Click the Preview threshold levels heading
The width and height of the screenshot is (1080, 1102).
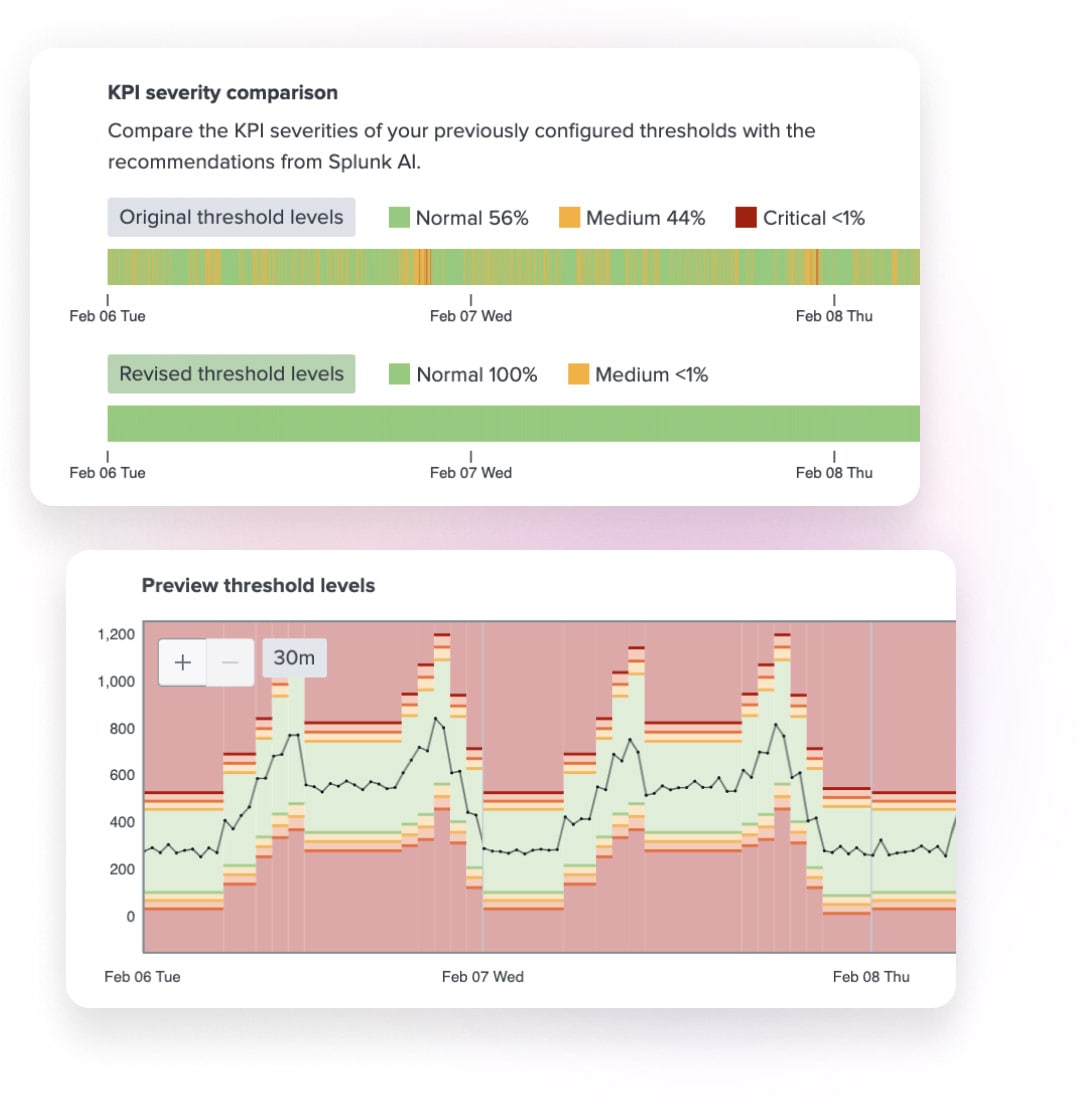[258, 586]
